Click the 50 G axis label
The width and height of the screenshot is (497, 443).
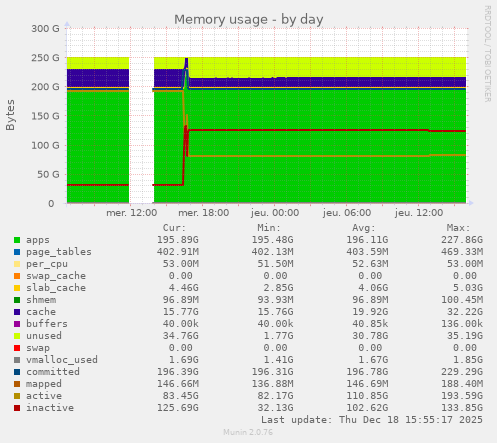click(x=48, y=174)
